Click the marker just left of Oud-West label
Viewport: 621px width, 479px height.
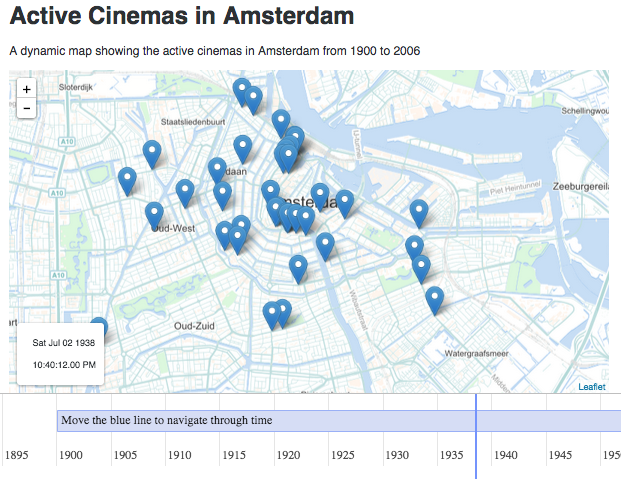point(154,216)
